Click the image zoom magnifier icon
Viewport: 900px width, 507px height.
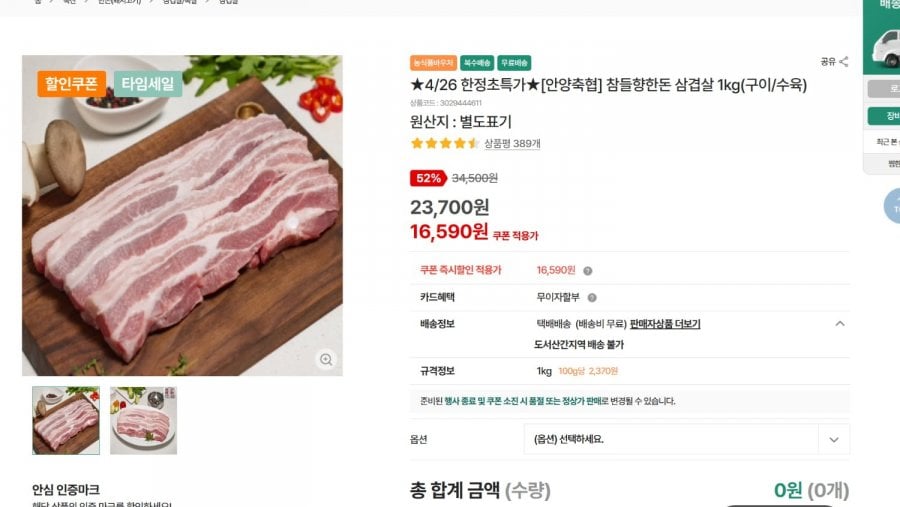(325, 359)
